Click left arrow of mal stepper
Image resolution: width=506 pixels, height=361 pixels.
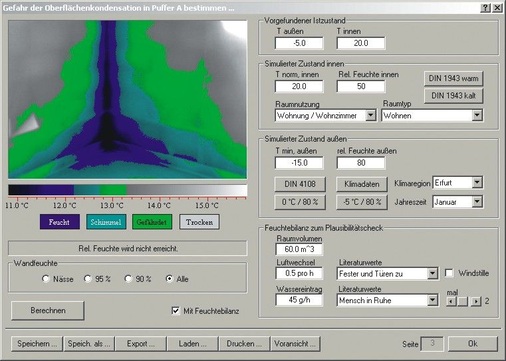(x=451, y=301)
